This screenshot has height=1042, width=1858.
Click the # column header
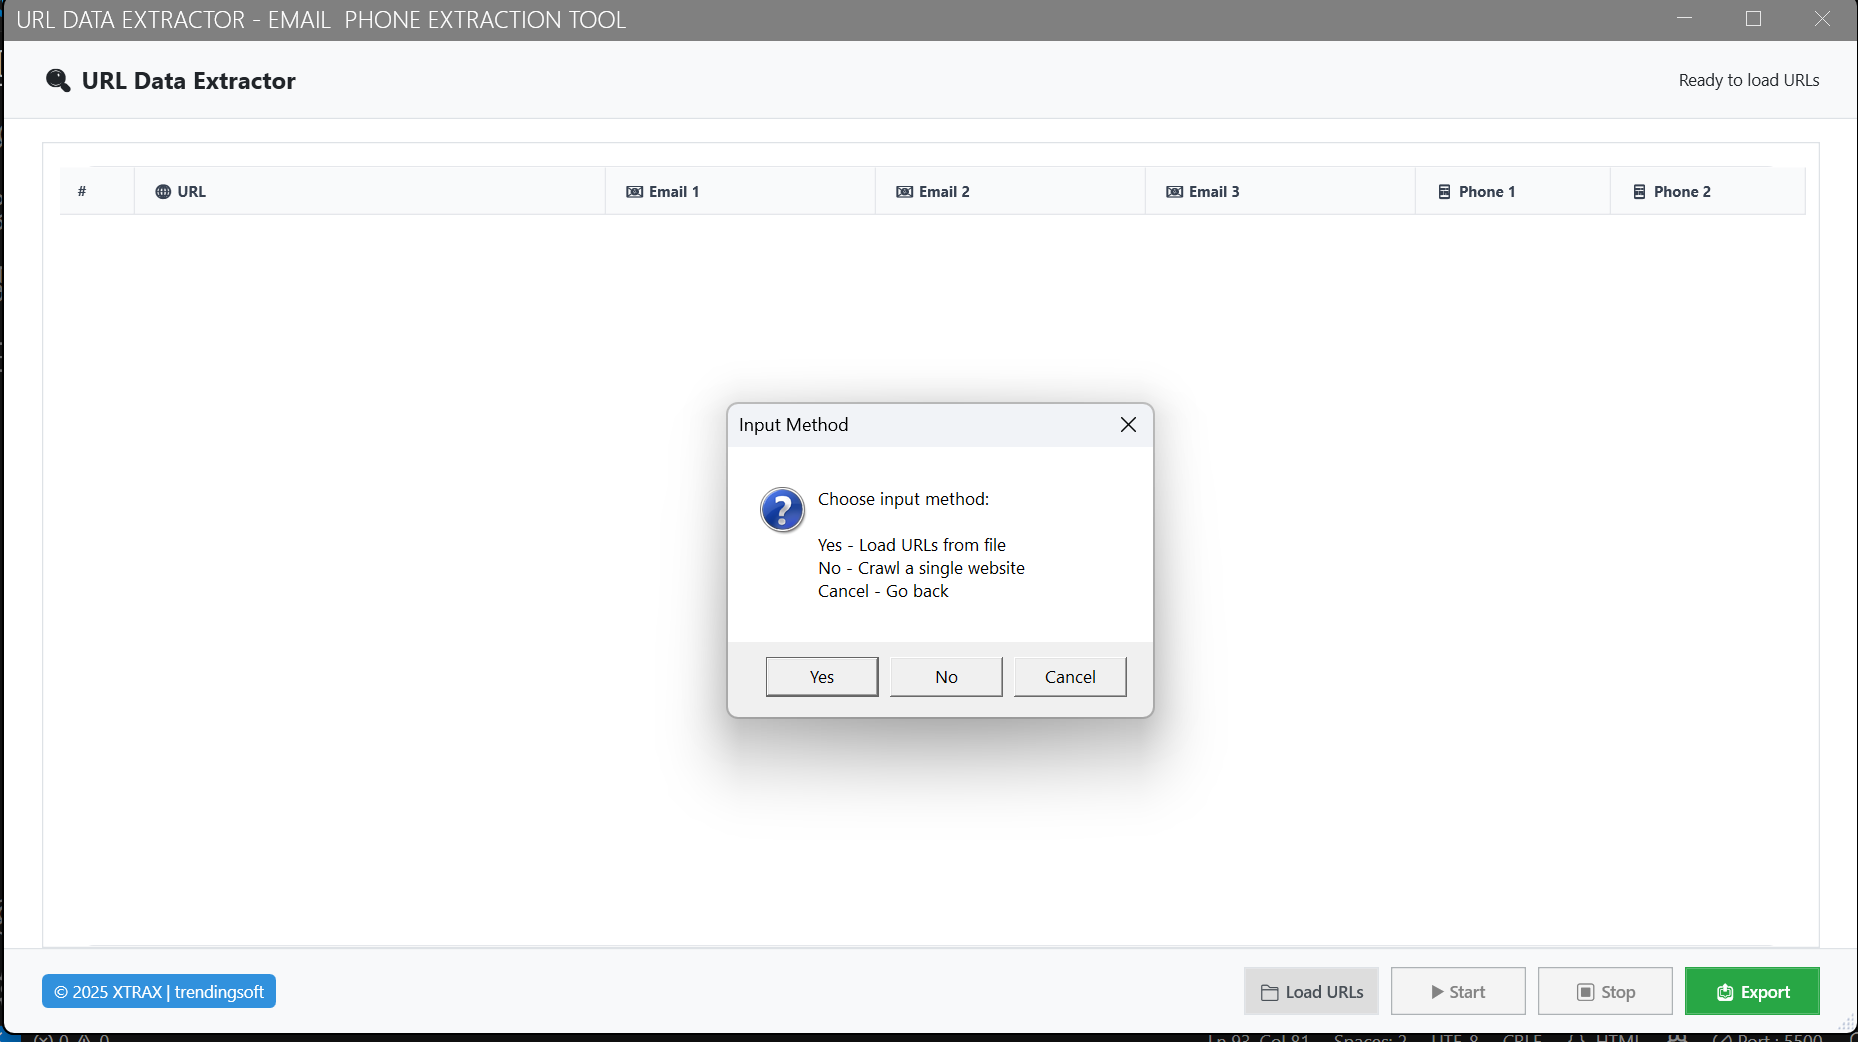coord(82,192)
